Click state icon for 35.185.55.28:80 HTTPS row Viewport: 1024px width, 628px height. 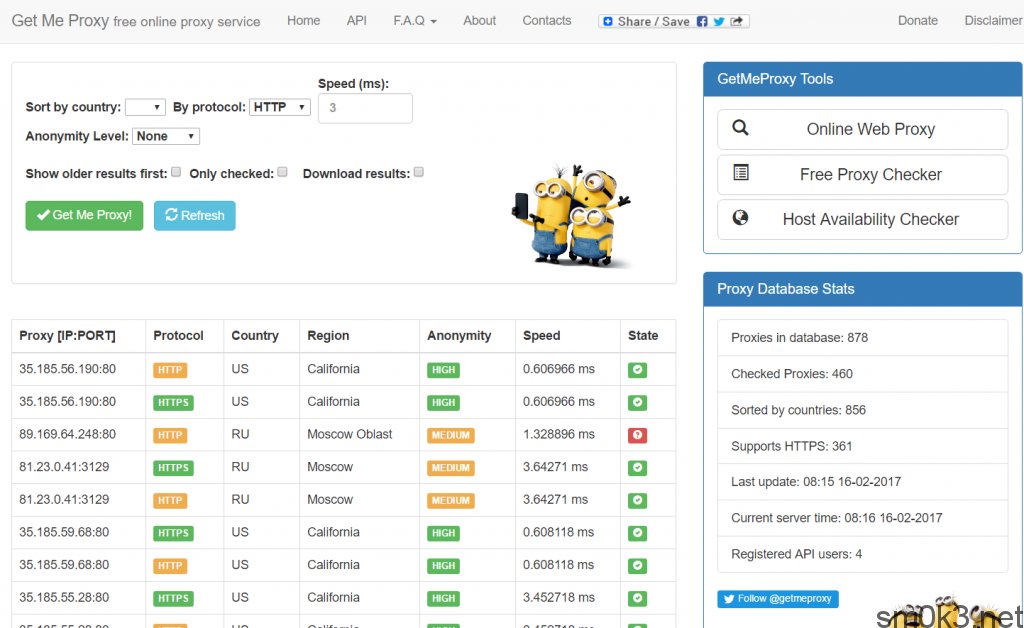click(637, 598)
